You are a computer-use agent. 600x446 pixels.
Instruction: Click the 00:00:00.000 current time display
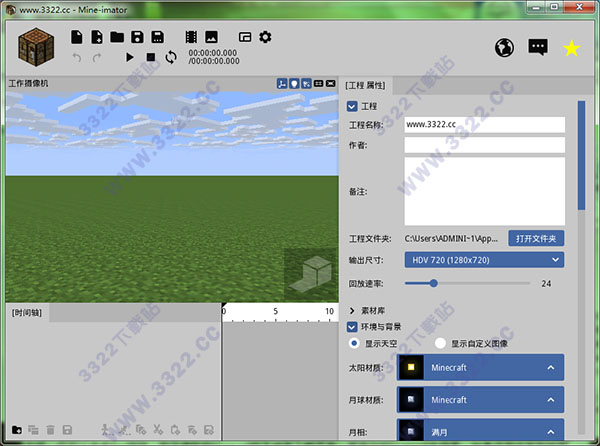click(x=212, y=53)
